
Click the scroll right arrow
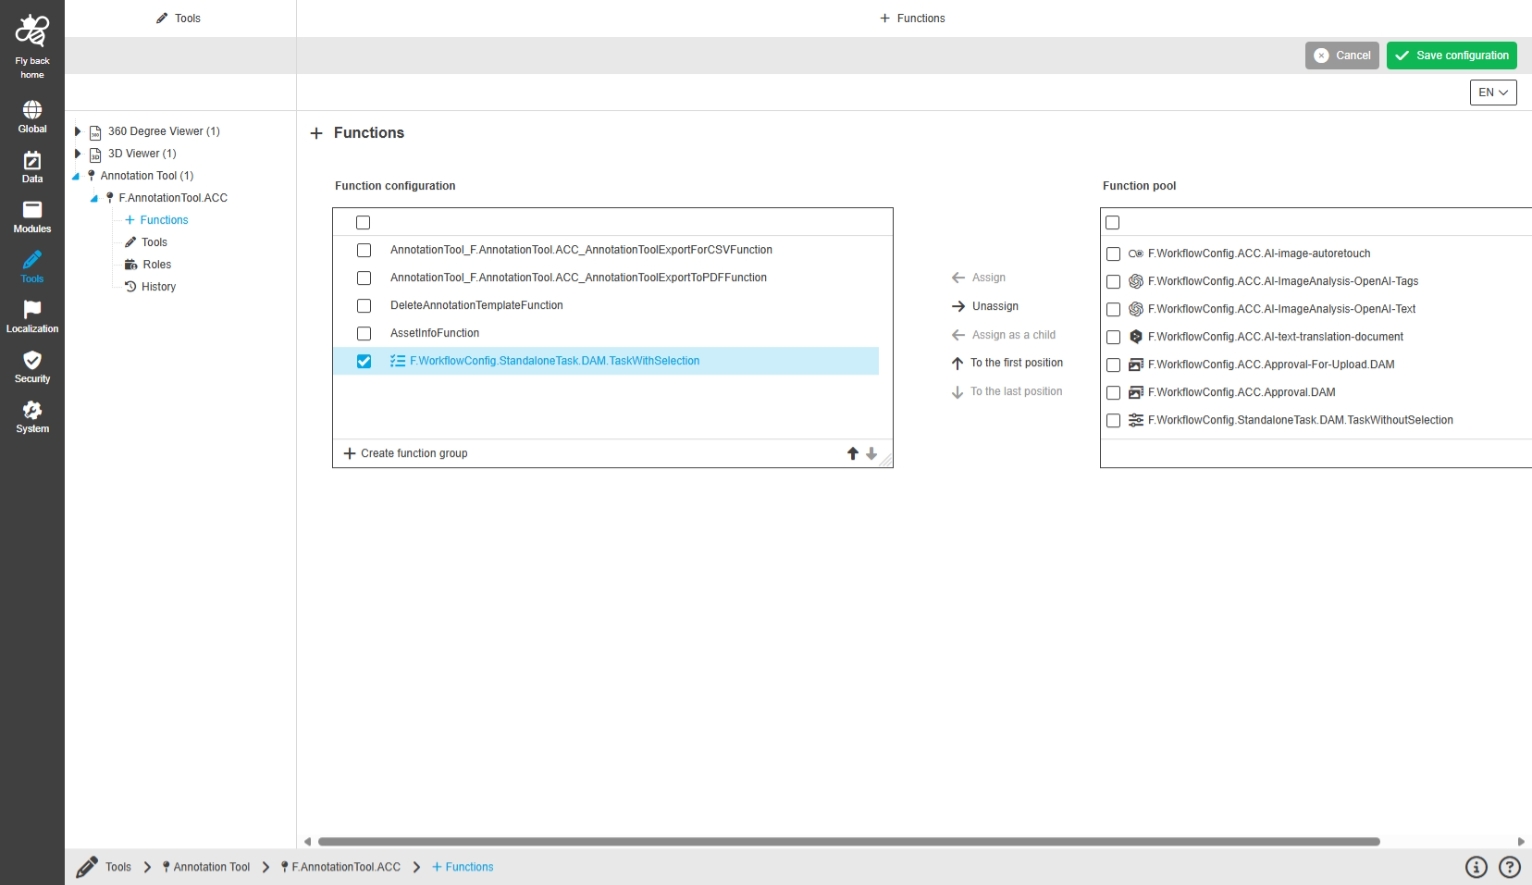pyautogui.click(x=1521, y=842)
